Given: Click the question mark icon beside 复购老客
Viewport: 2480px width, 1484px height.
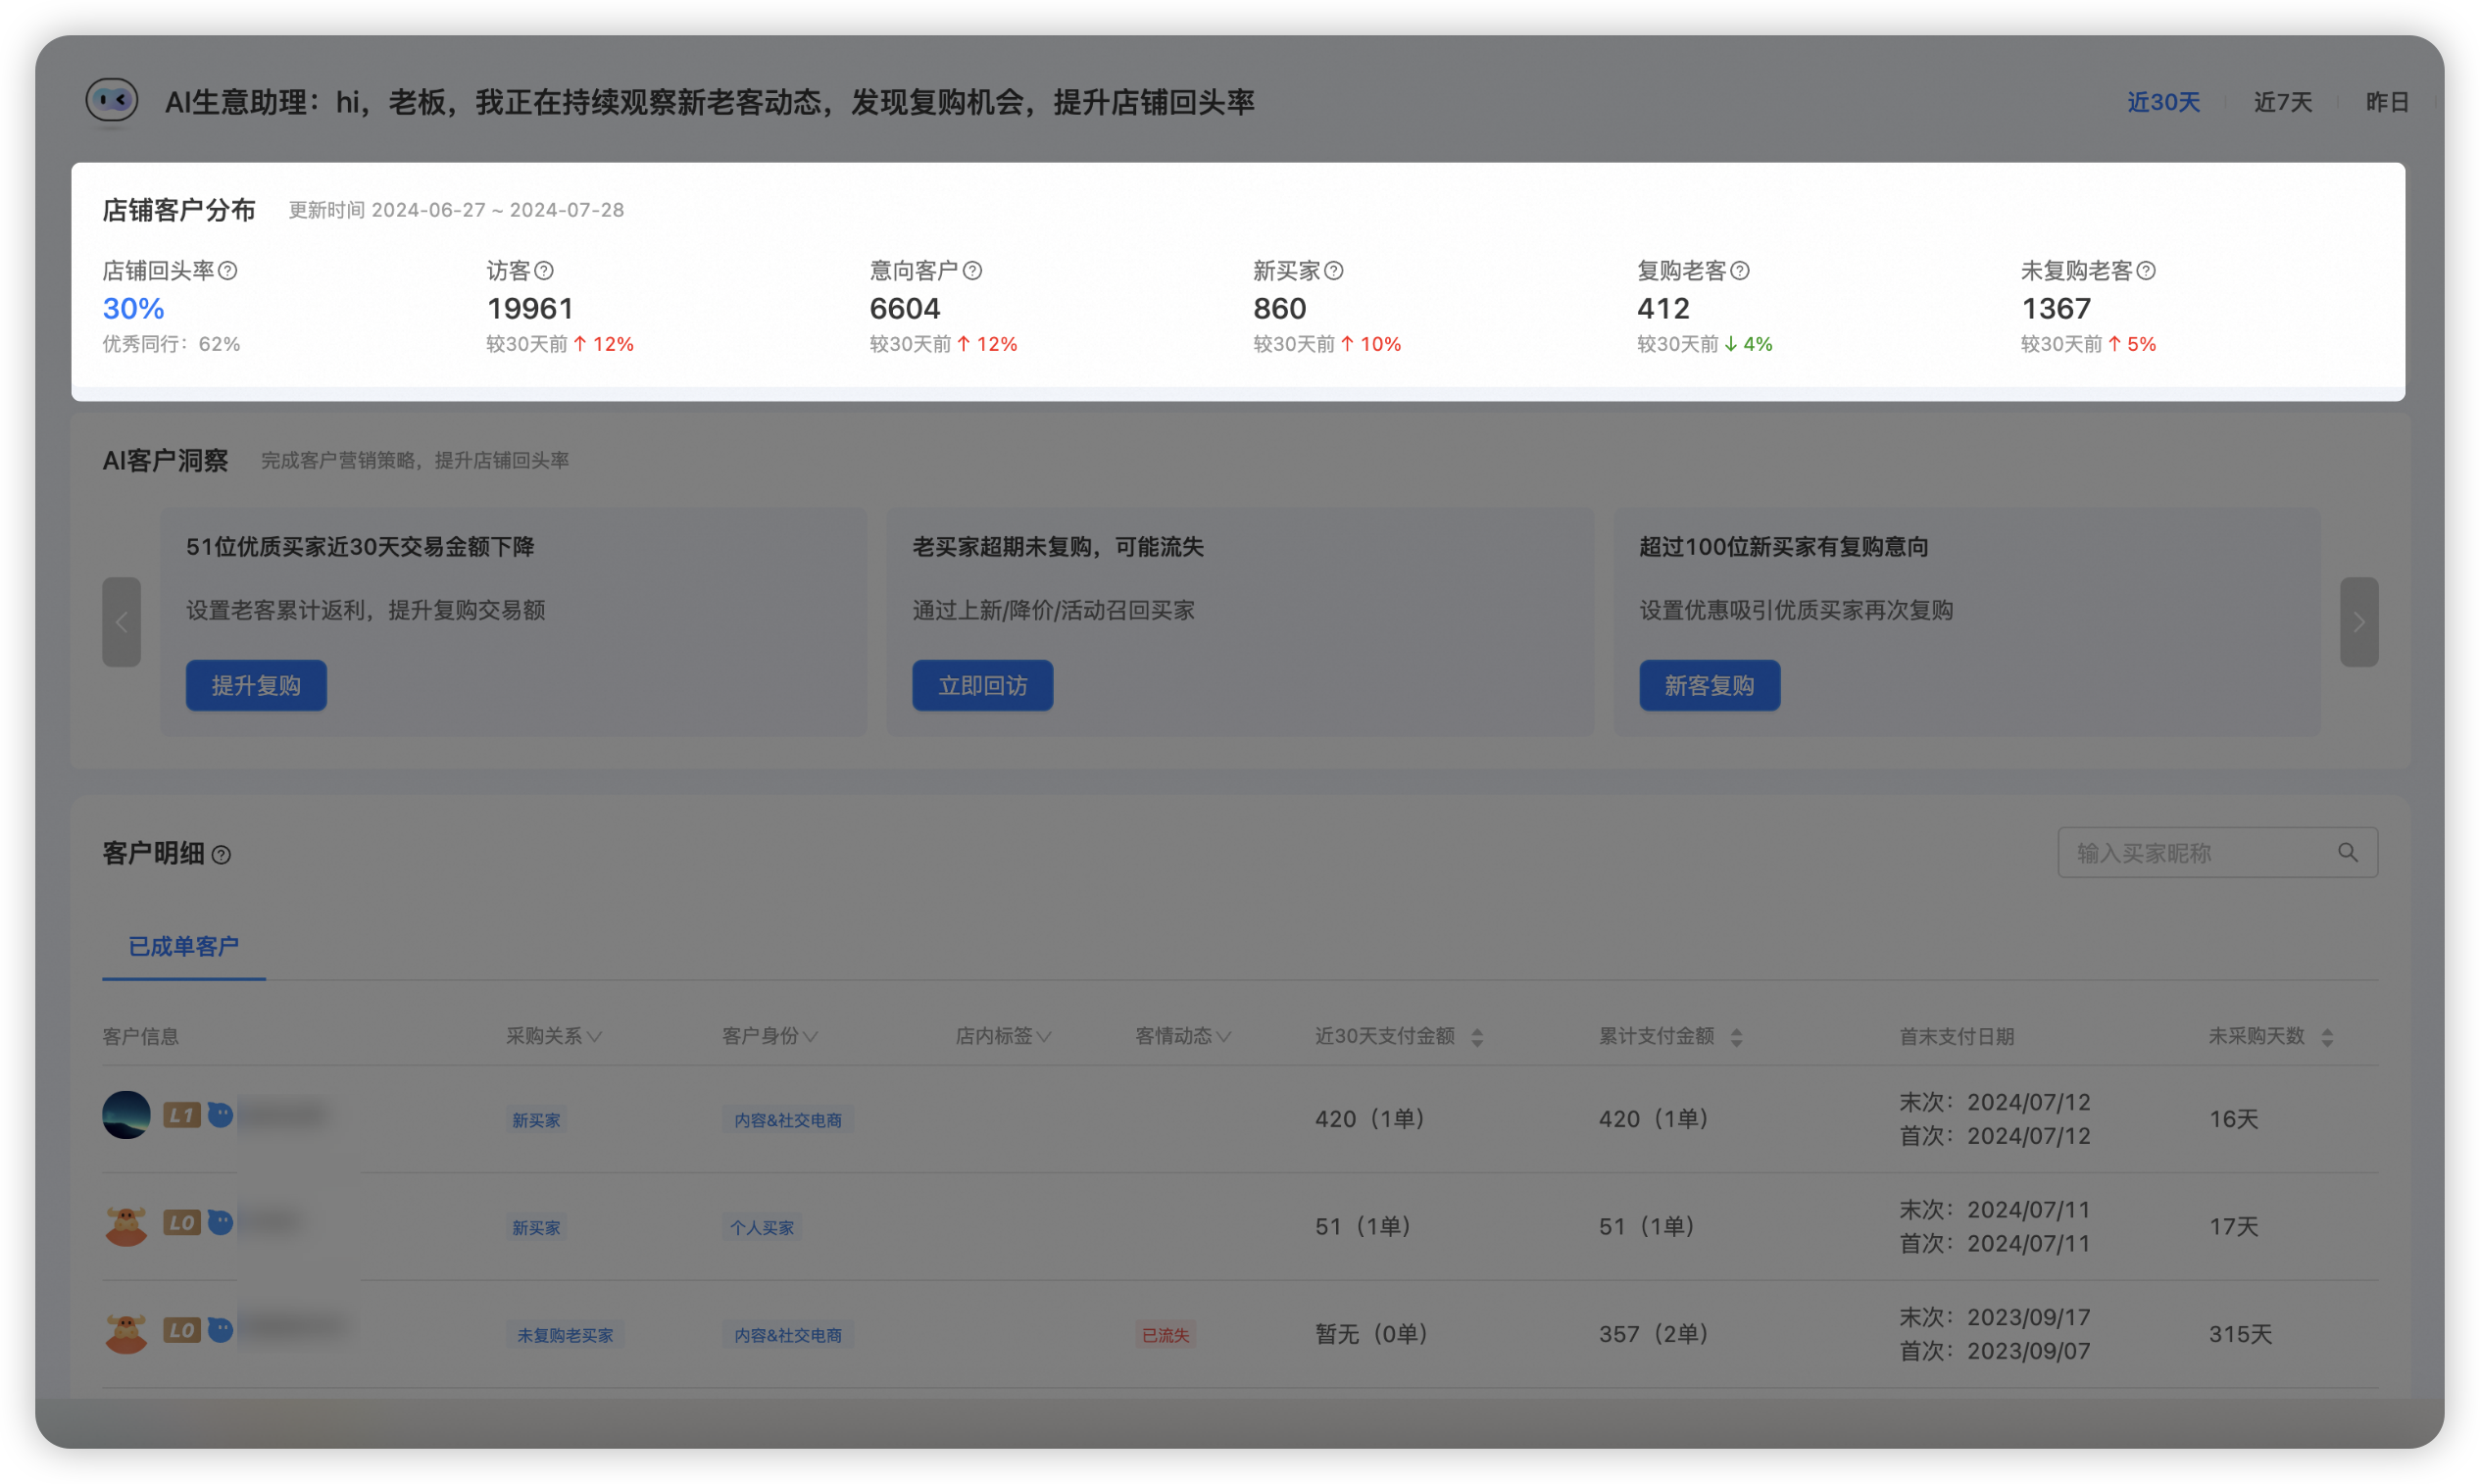Looking at the screenshot, I should pos(1742,270).
